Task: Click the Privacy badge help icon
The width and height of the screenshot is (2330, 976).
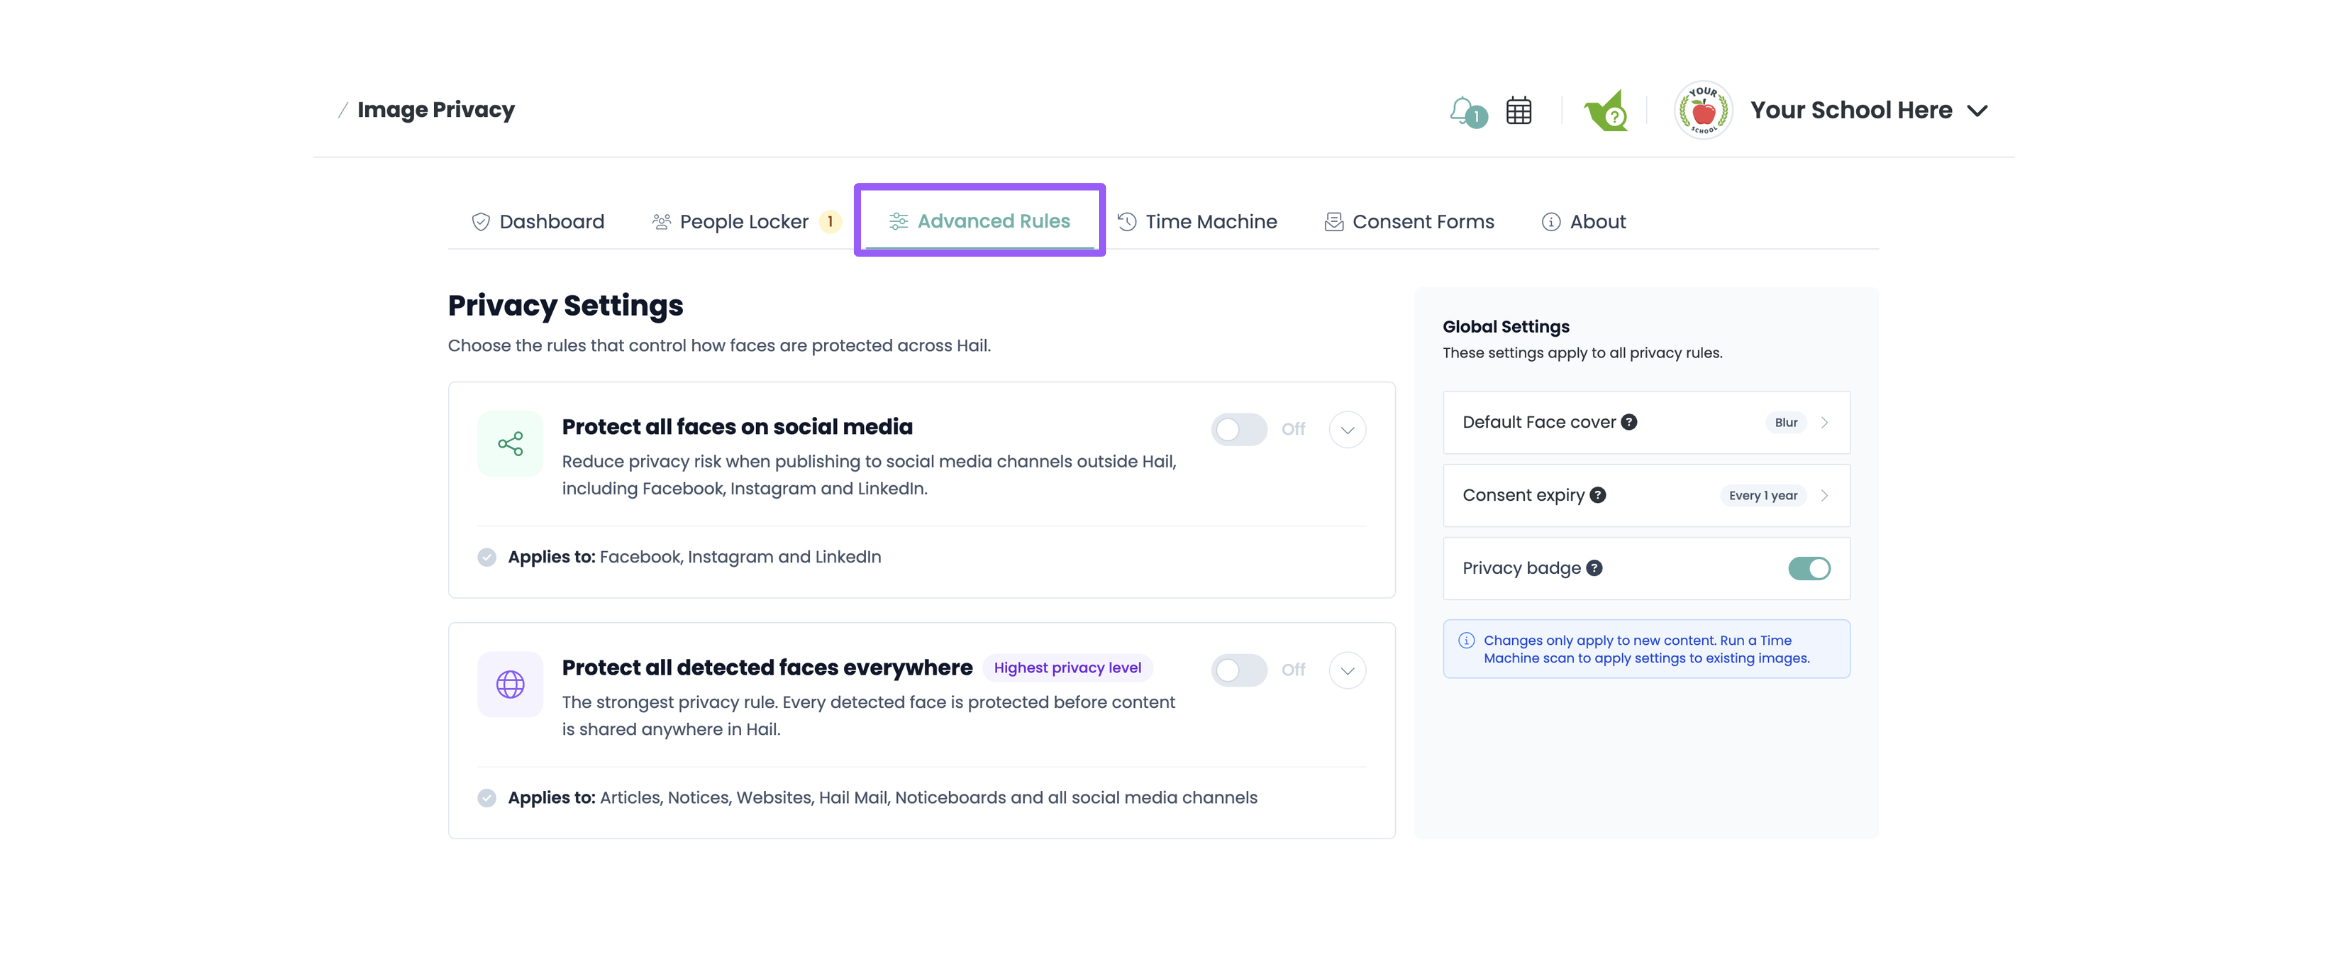Action: (1595, 568)
